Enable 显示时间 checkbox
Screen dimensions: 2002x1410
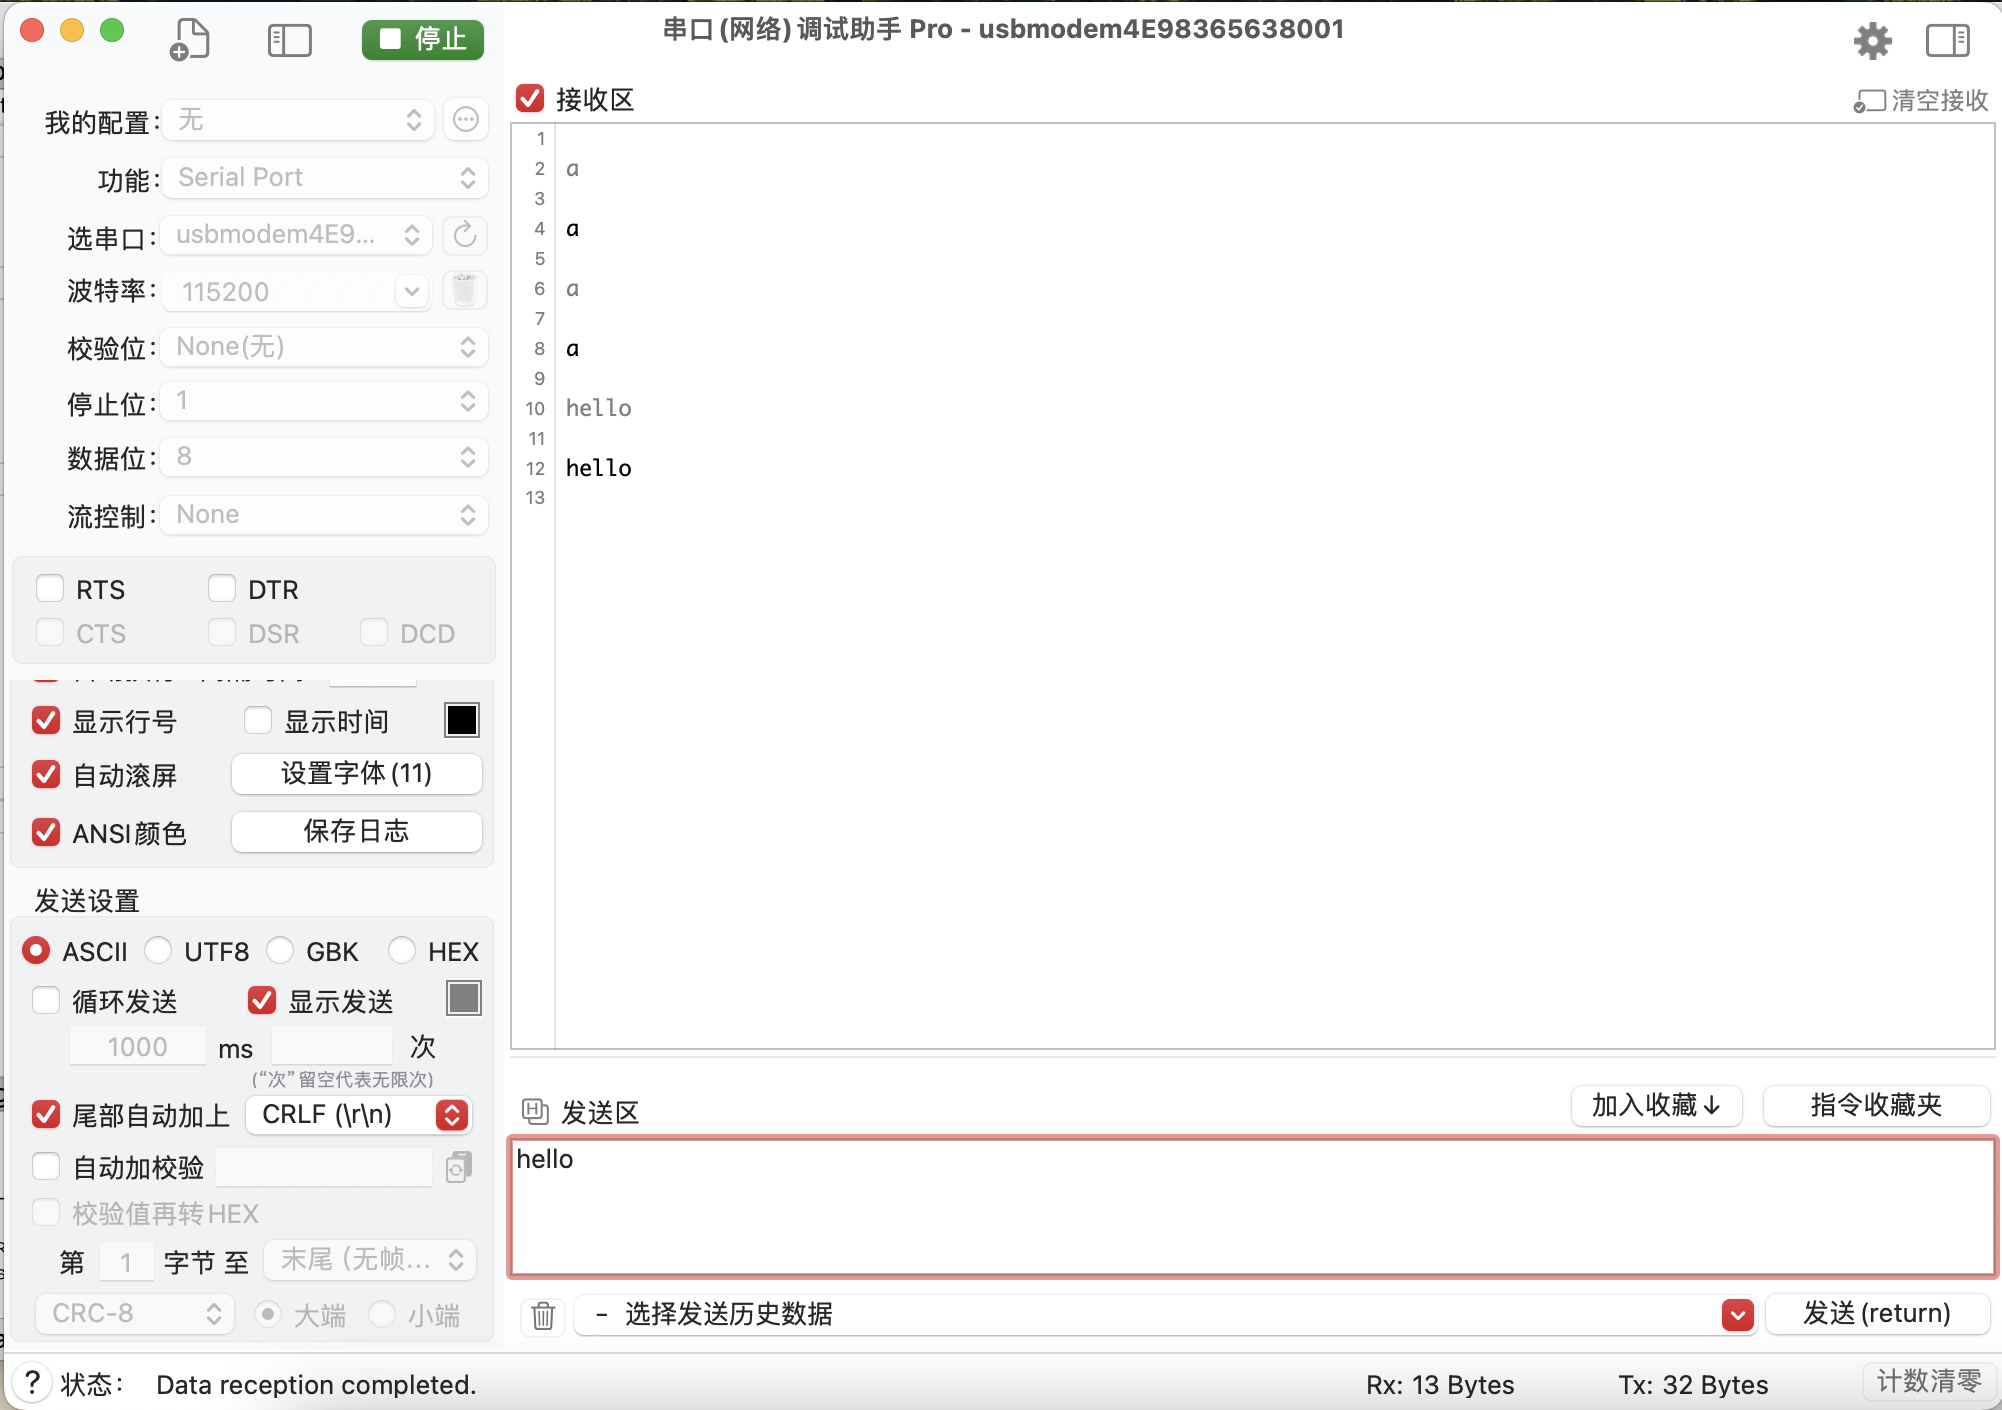coord(258,720)
